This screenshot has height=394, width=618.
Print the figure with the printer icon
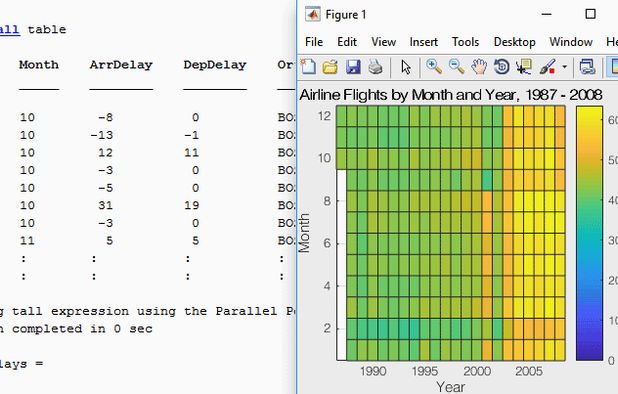(x=376, y=67)
